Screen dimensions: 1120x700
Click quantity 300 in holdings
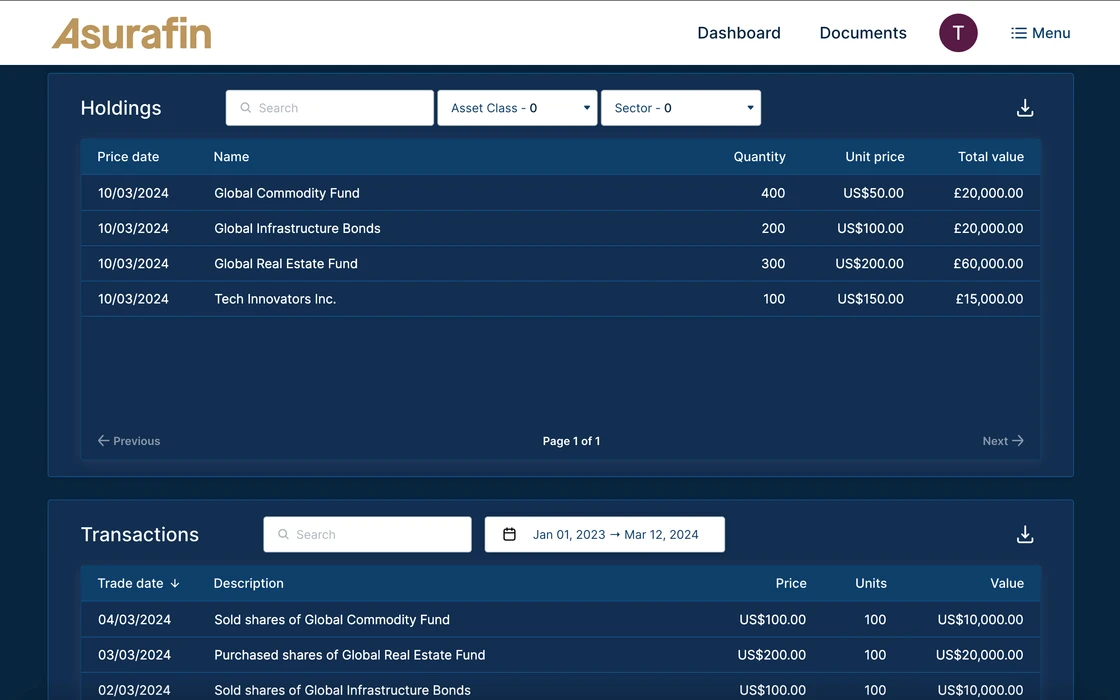(x=773, y=264)
